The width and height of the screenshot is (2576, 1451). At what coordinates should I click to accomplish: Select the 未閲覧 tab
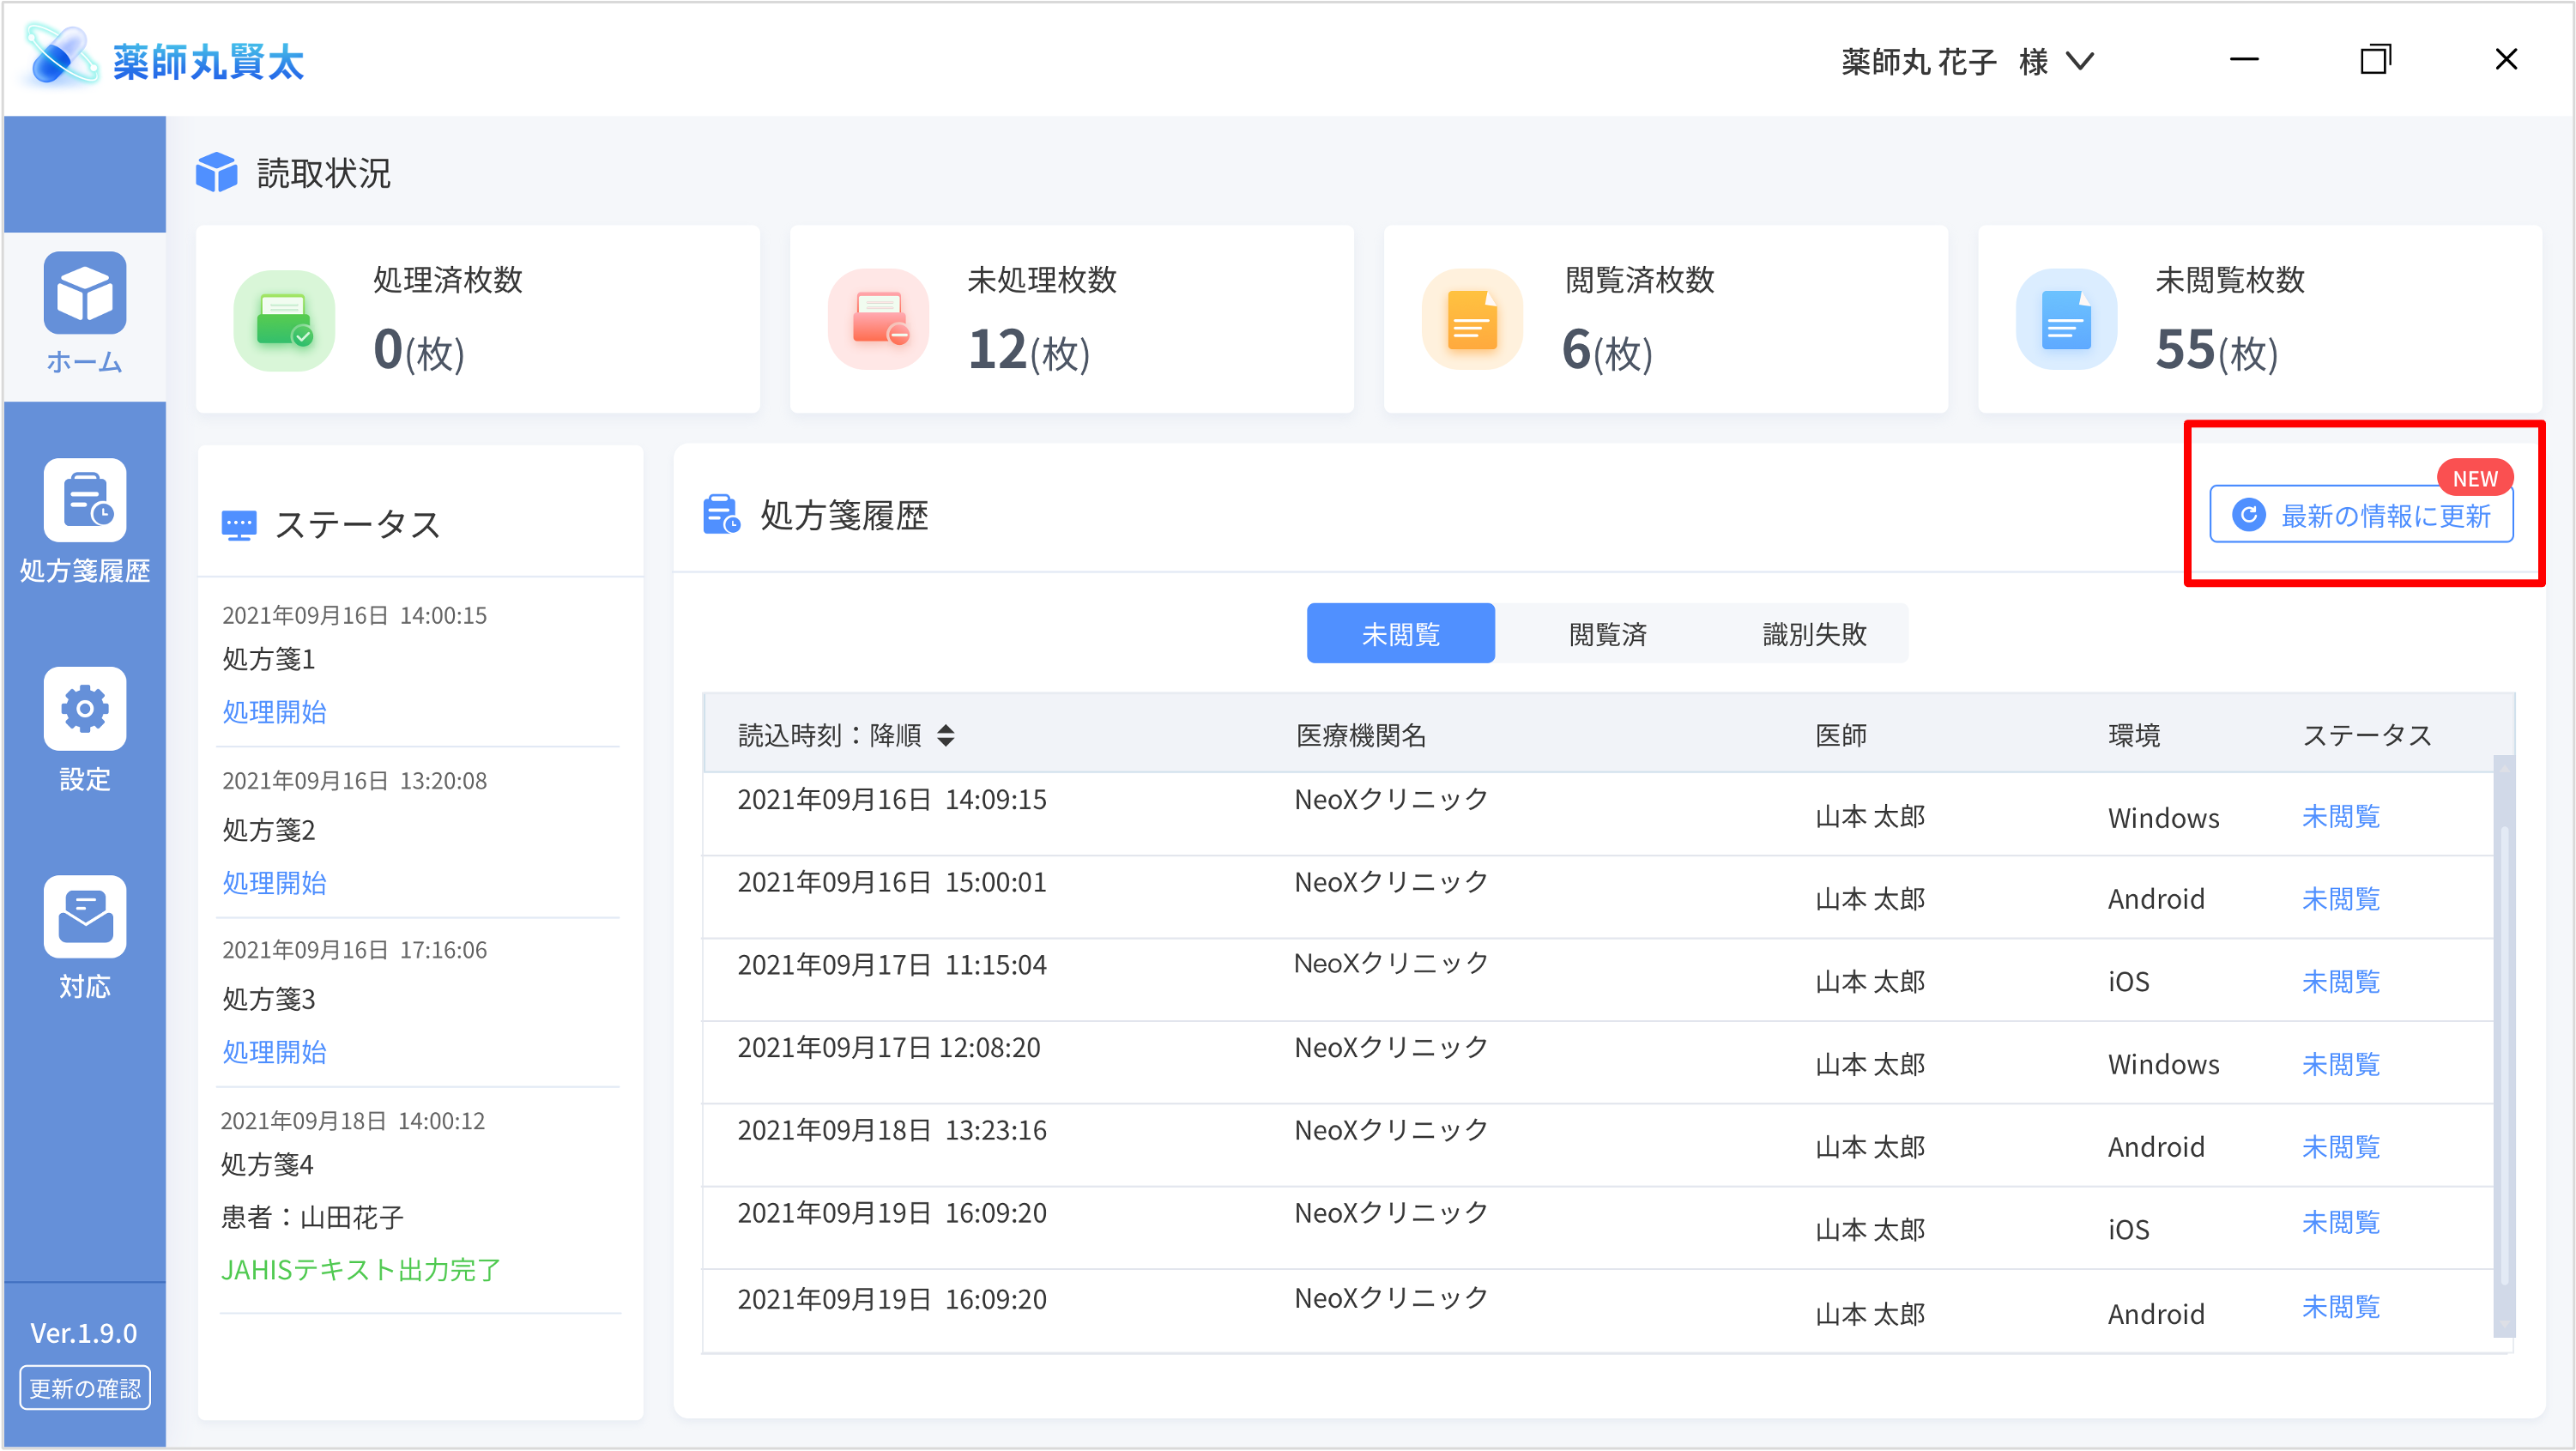[1400, 634]
